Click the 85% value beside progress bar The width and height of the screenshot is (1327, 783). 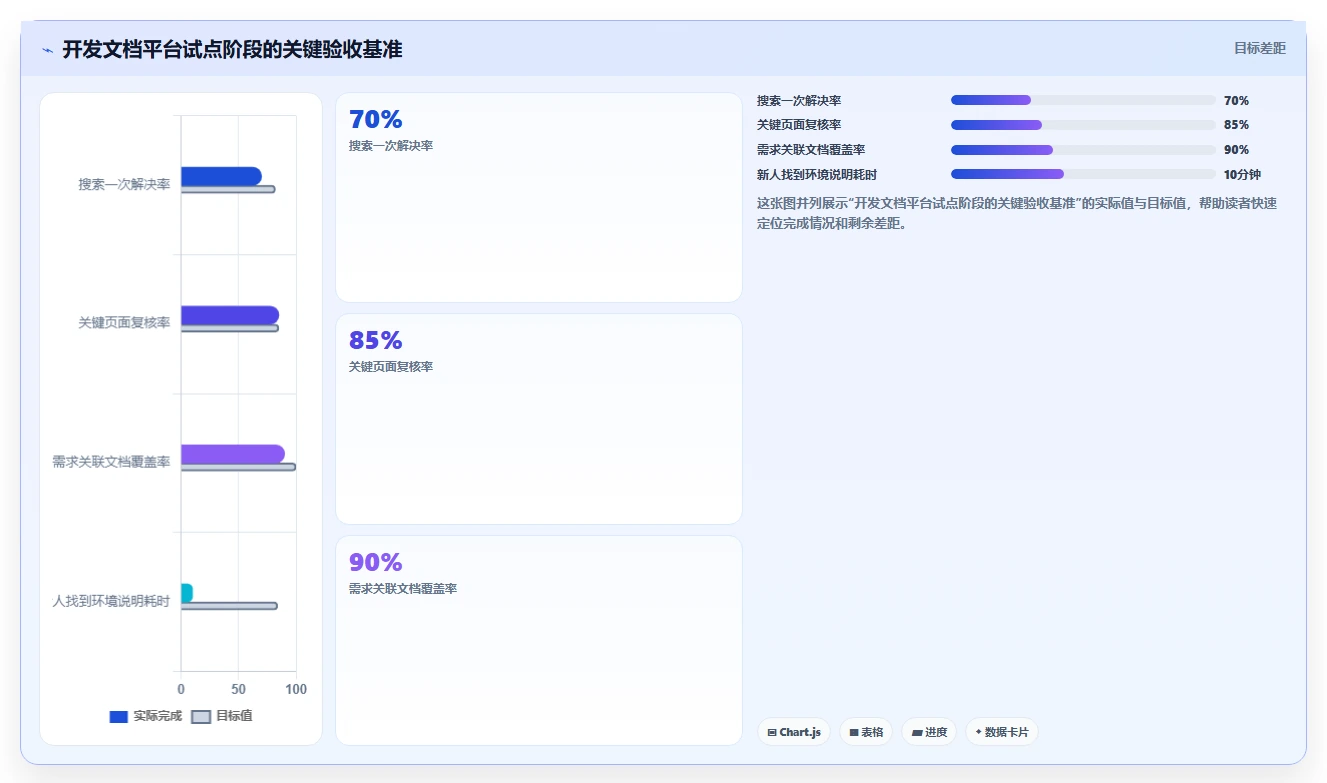(x=1236, y=125)
